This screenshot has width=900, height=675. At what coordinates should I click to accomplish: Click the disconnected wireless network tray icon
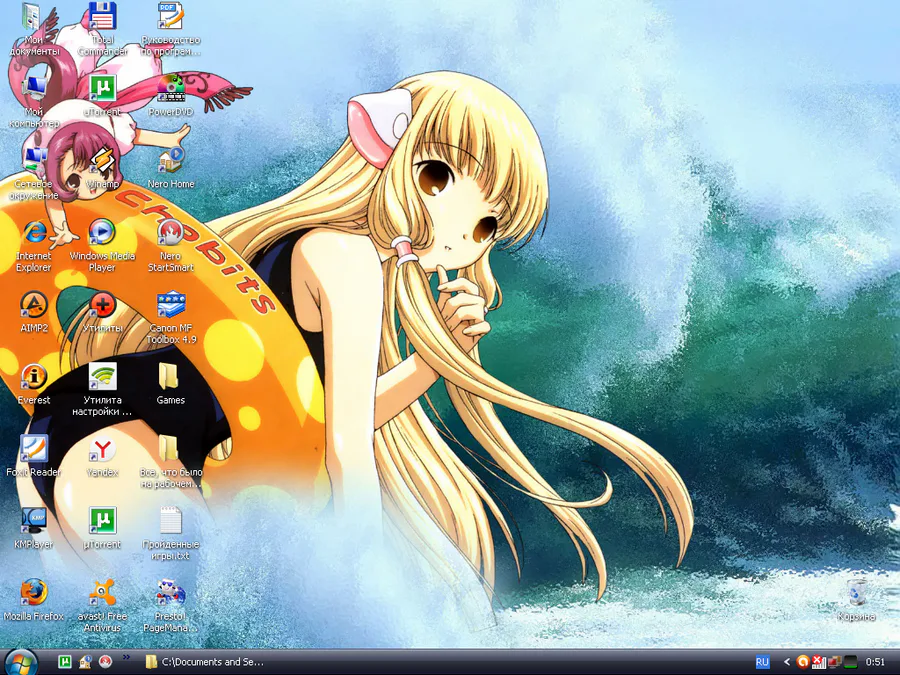(x=819, y=662)
